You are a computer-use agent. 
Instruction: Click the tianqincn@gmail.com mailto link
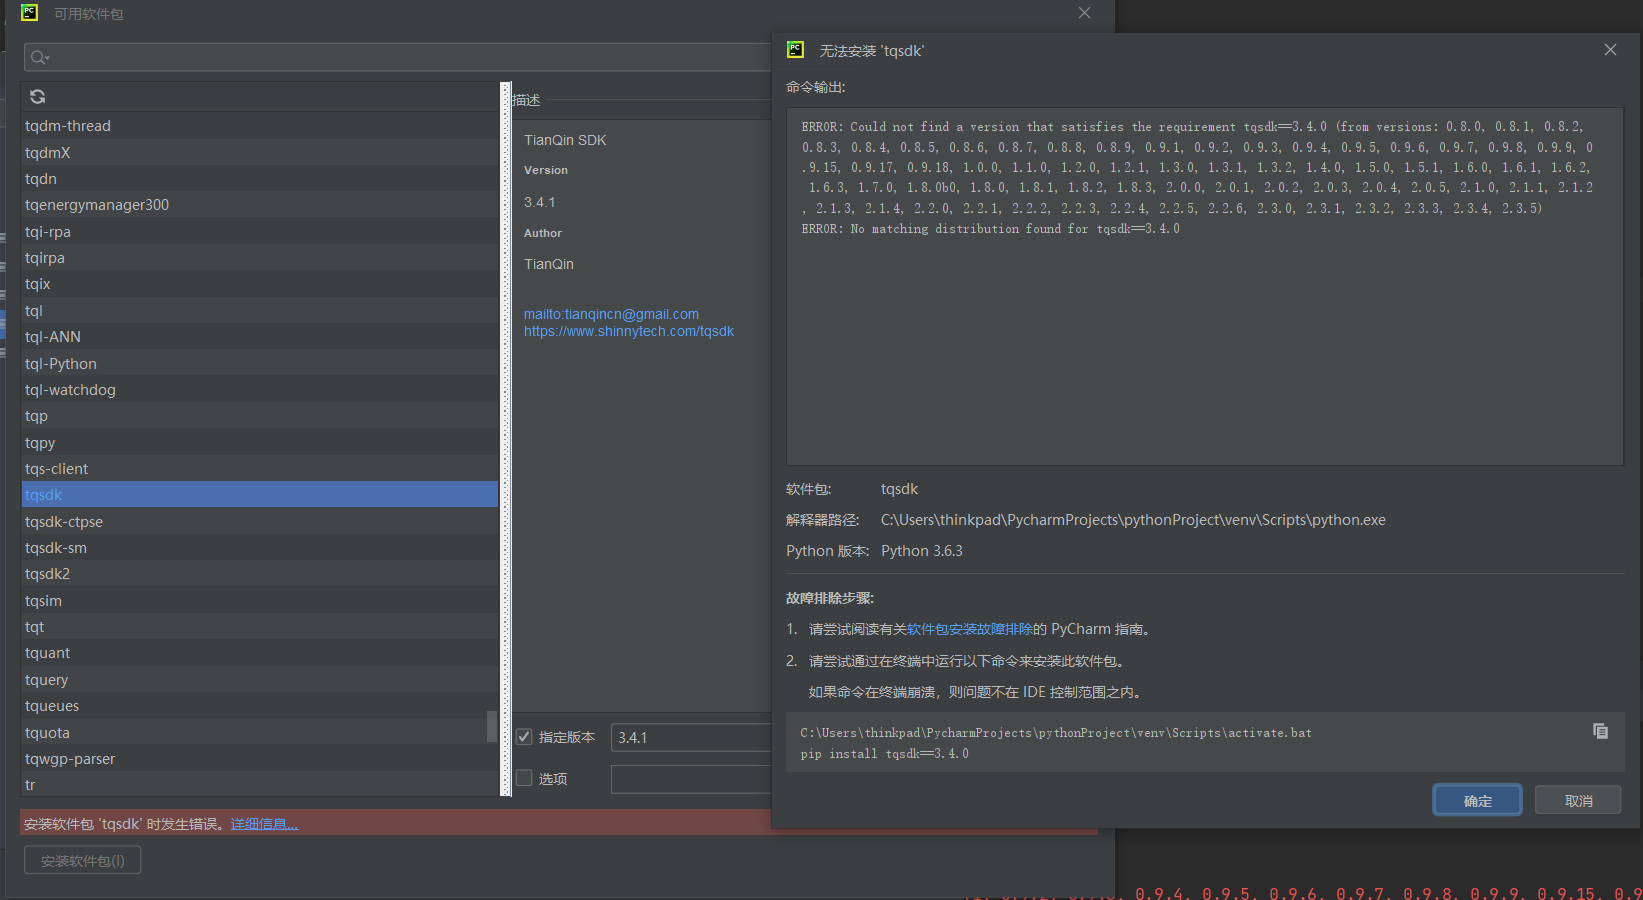(611, 314)
